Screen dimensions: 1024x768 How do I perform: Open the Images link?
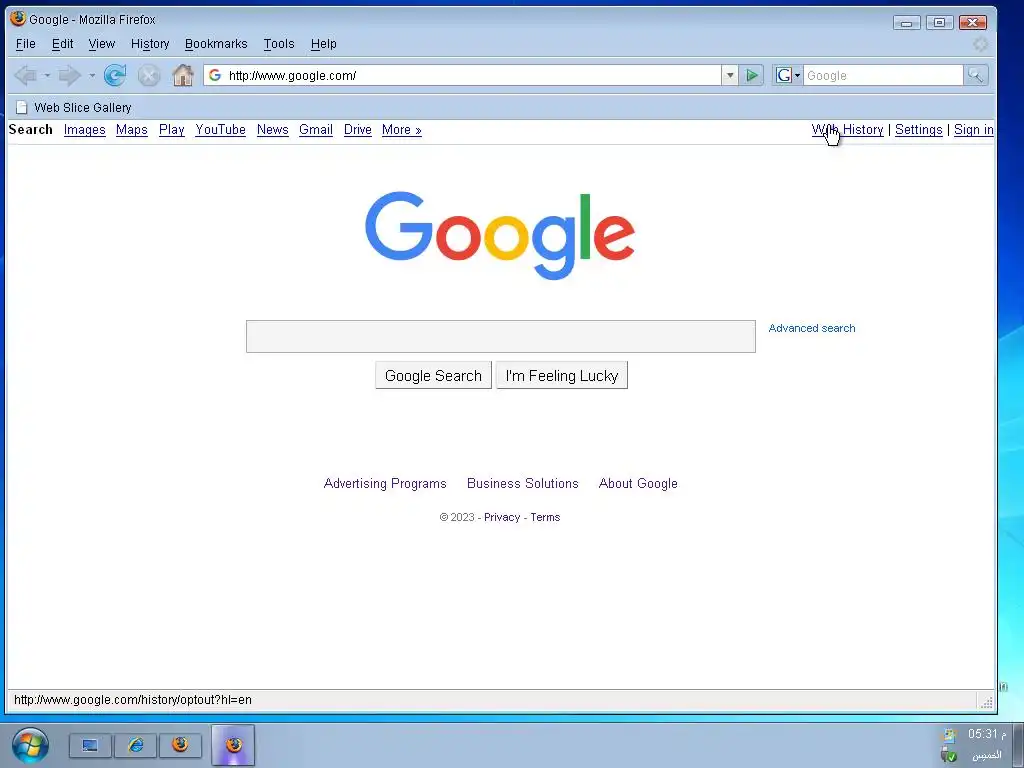[84, 130]
